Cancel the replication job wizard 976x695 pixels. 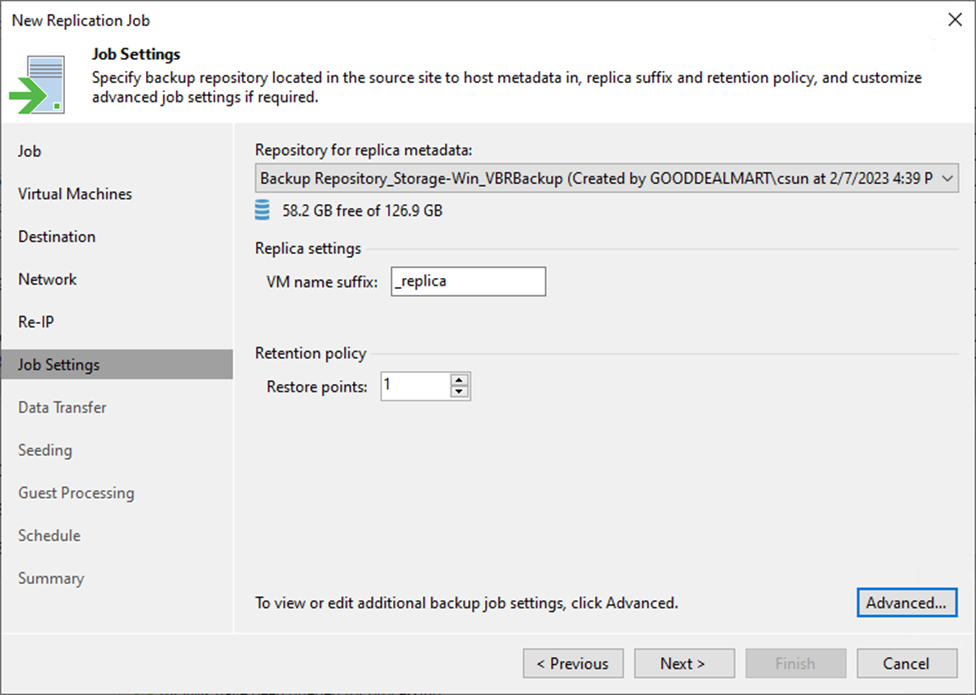[907, 663]
